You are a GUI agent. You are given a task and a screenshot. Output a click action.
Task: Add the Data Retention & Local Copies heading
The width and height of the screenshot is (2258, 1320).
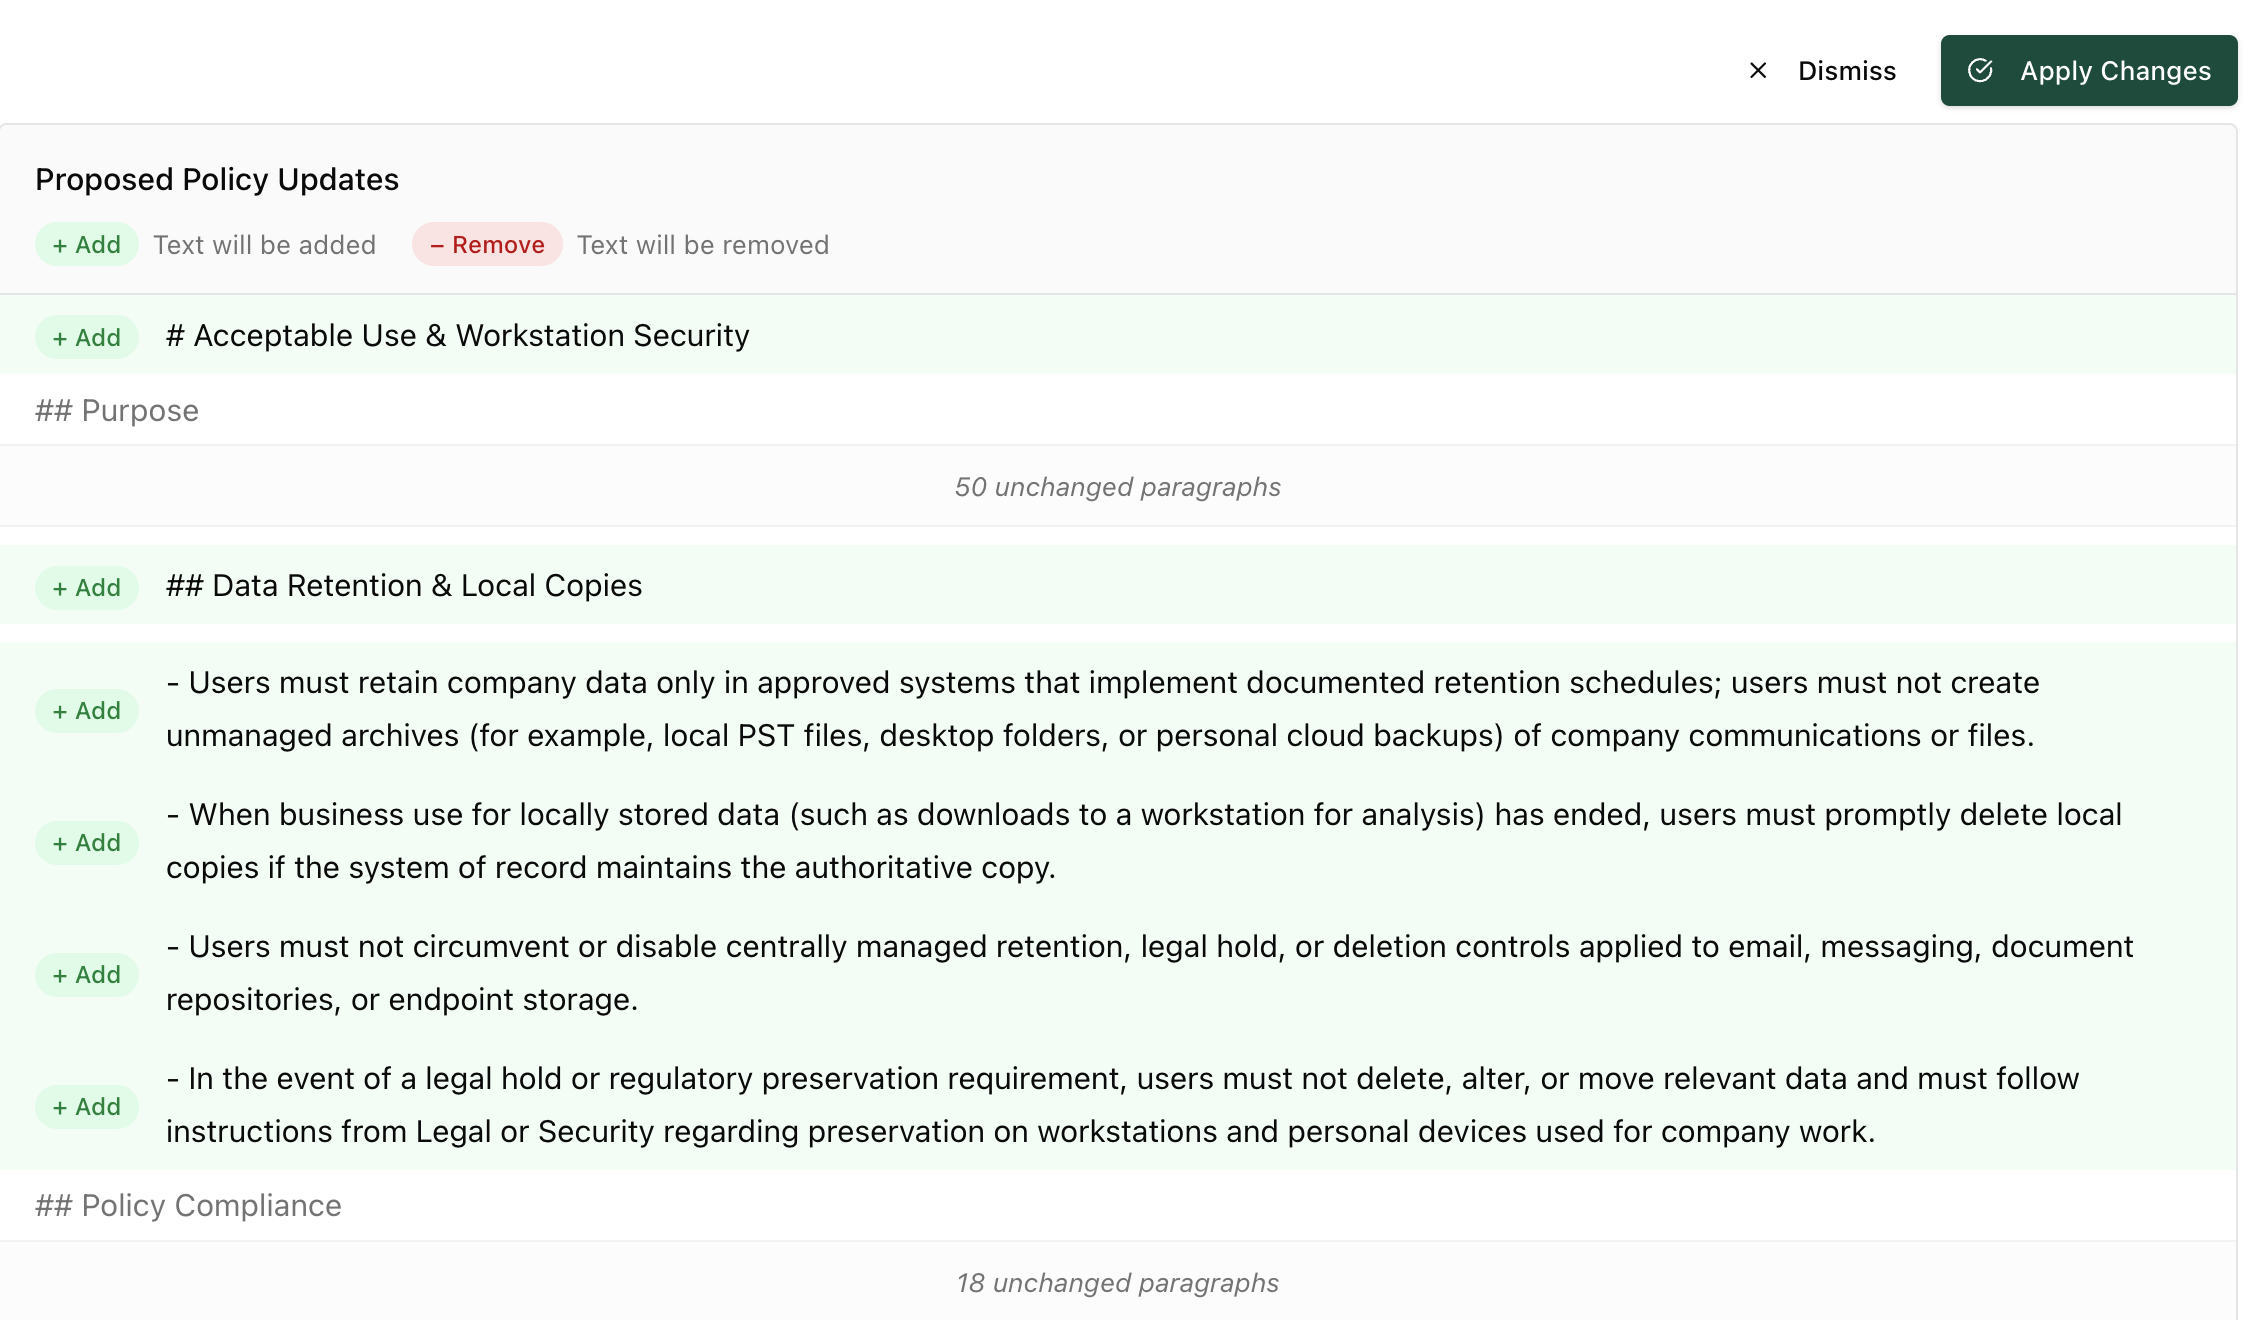tap(86, 587)
